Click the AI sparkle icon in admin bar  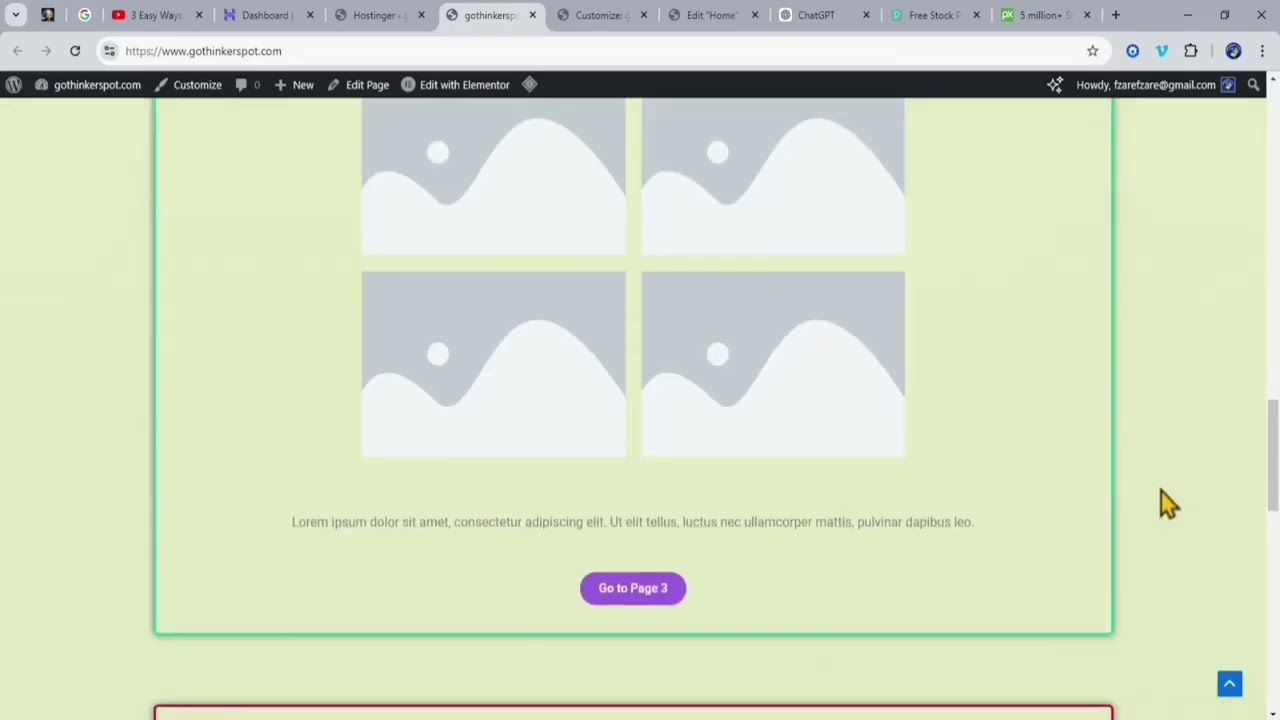1055,85
